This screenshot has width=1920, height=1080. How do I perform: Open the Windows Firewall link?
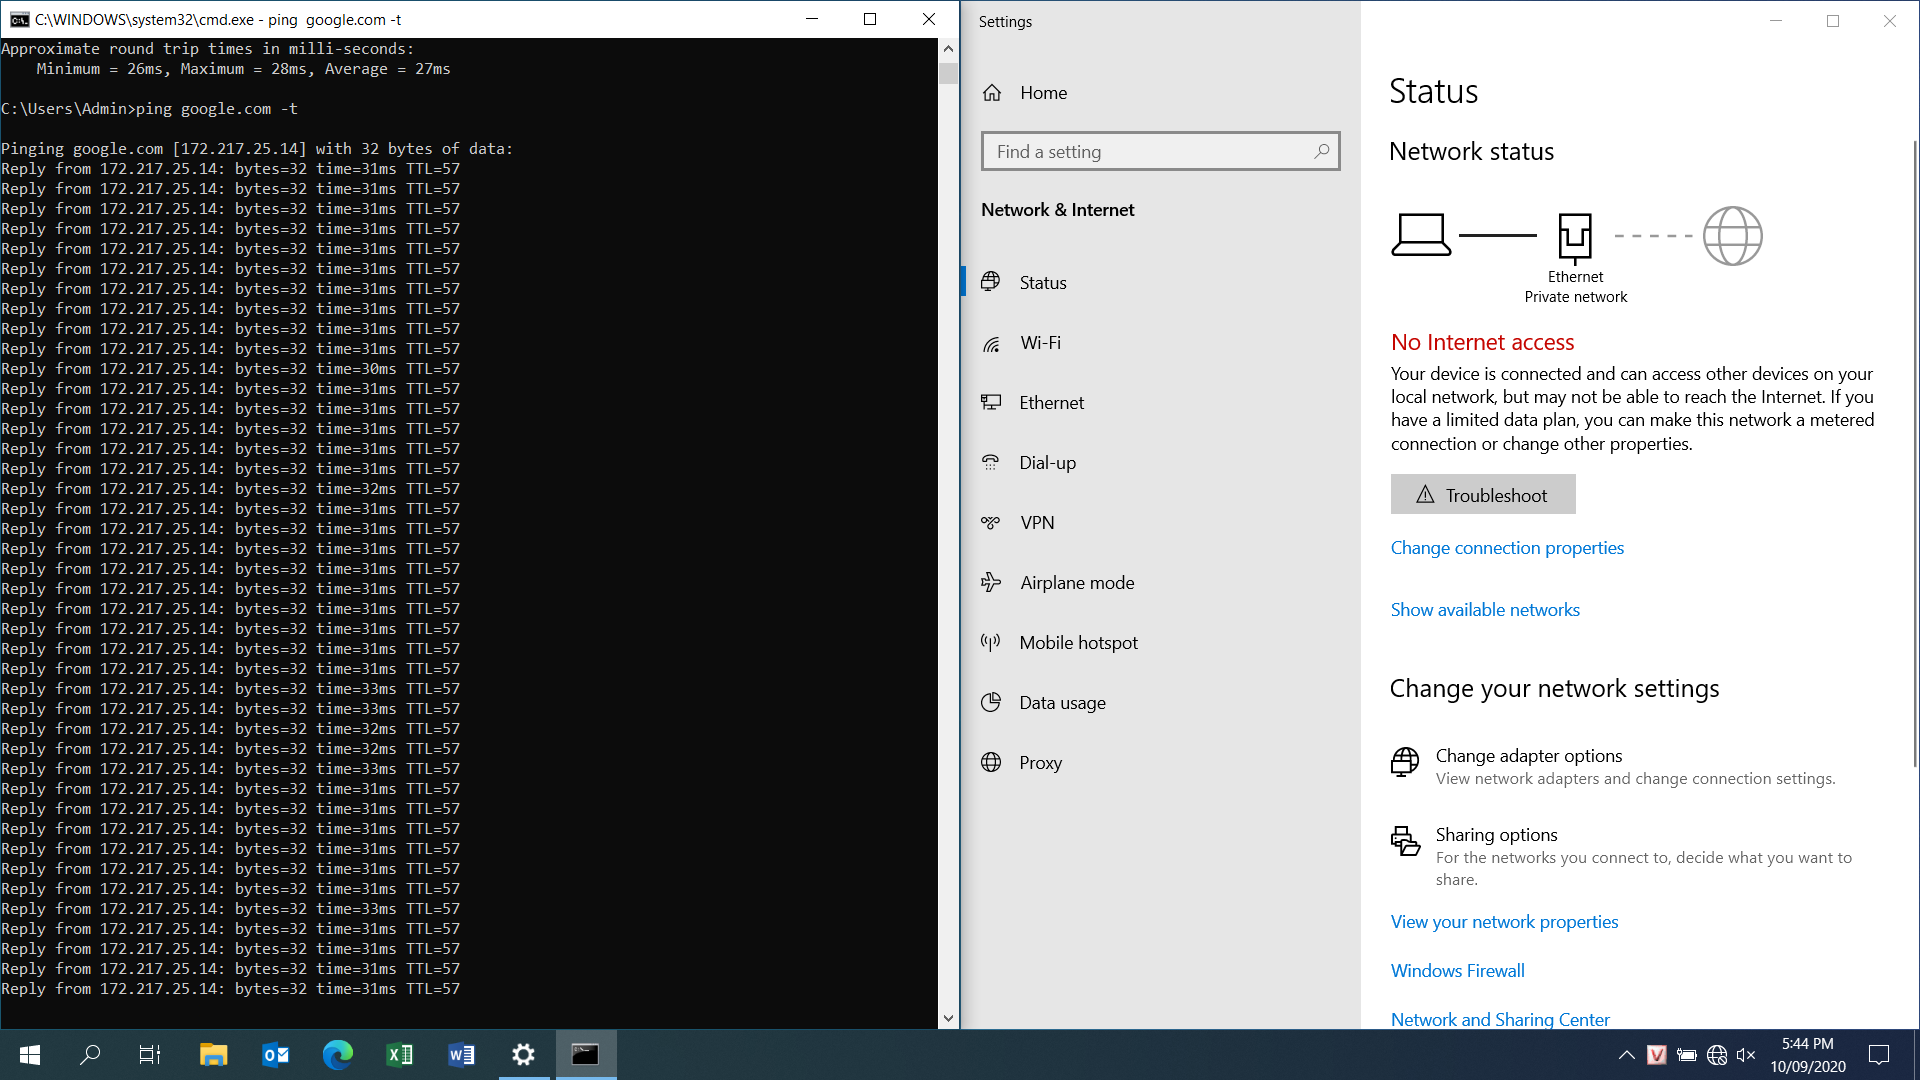(x=1457, y=971)
